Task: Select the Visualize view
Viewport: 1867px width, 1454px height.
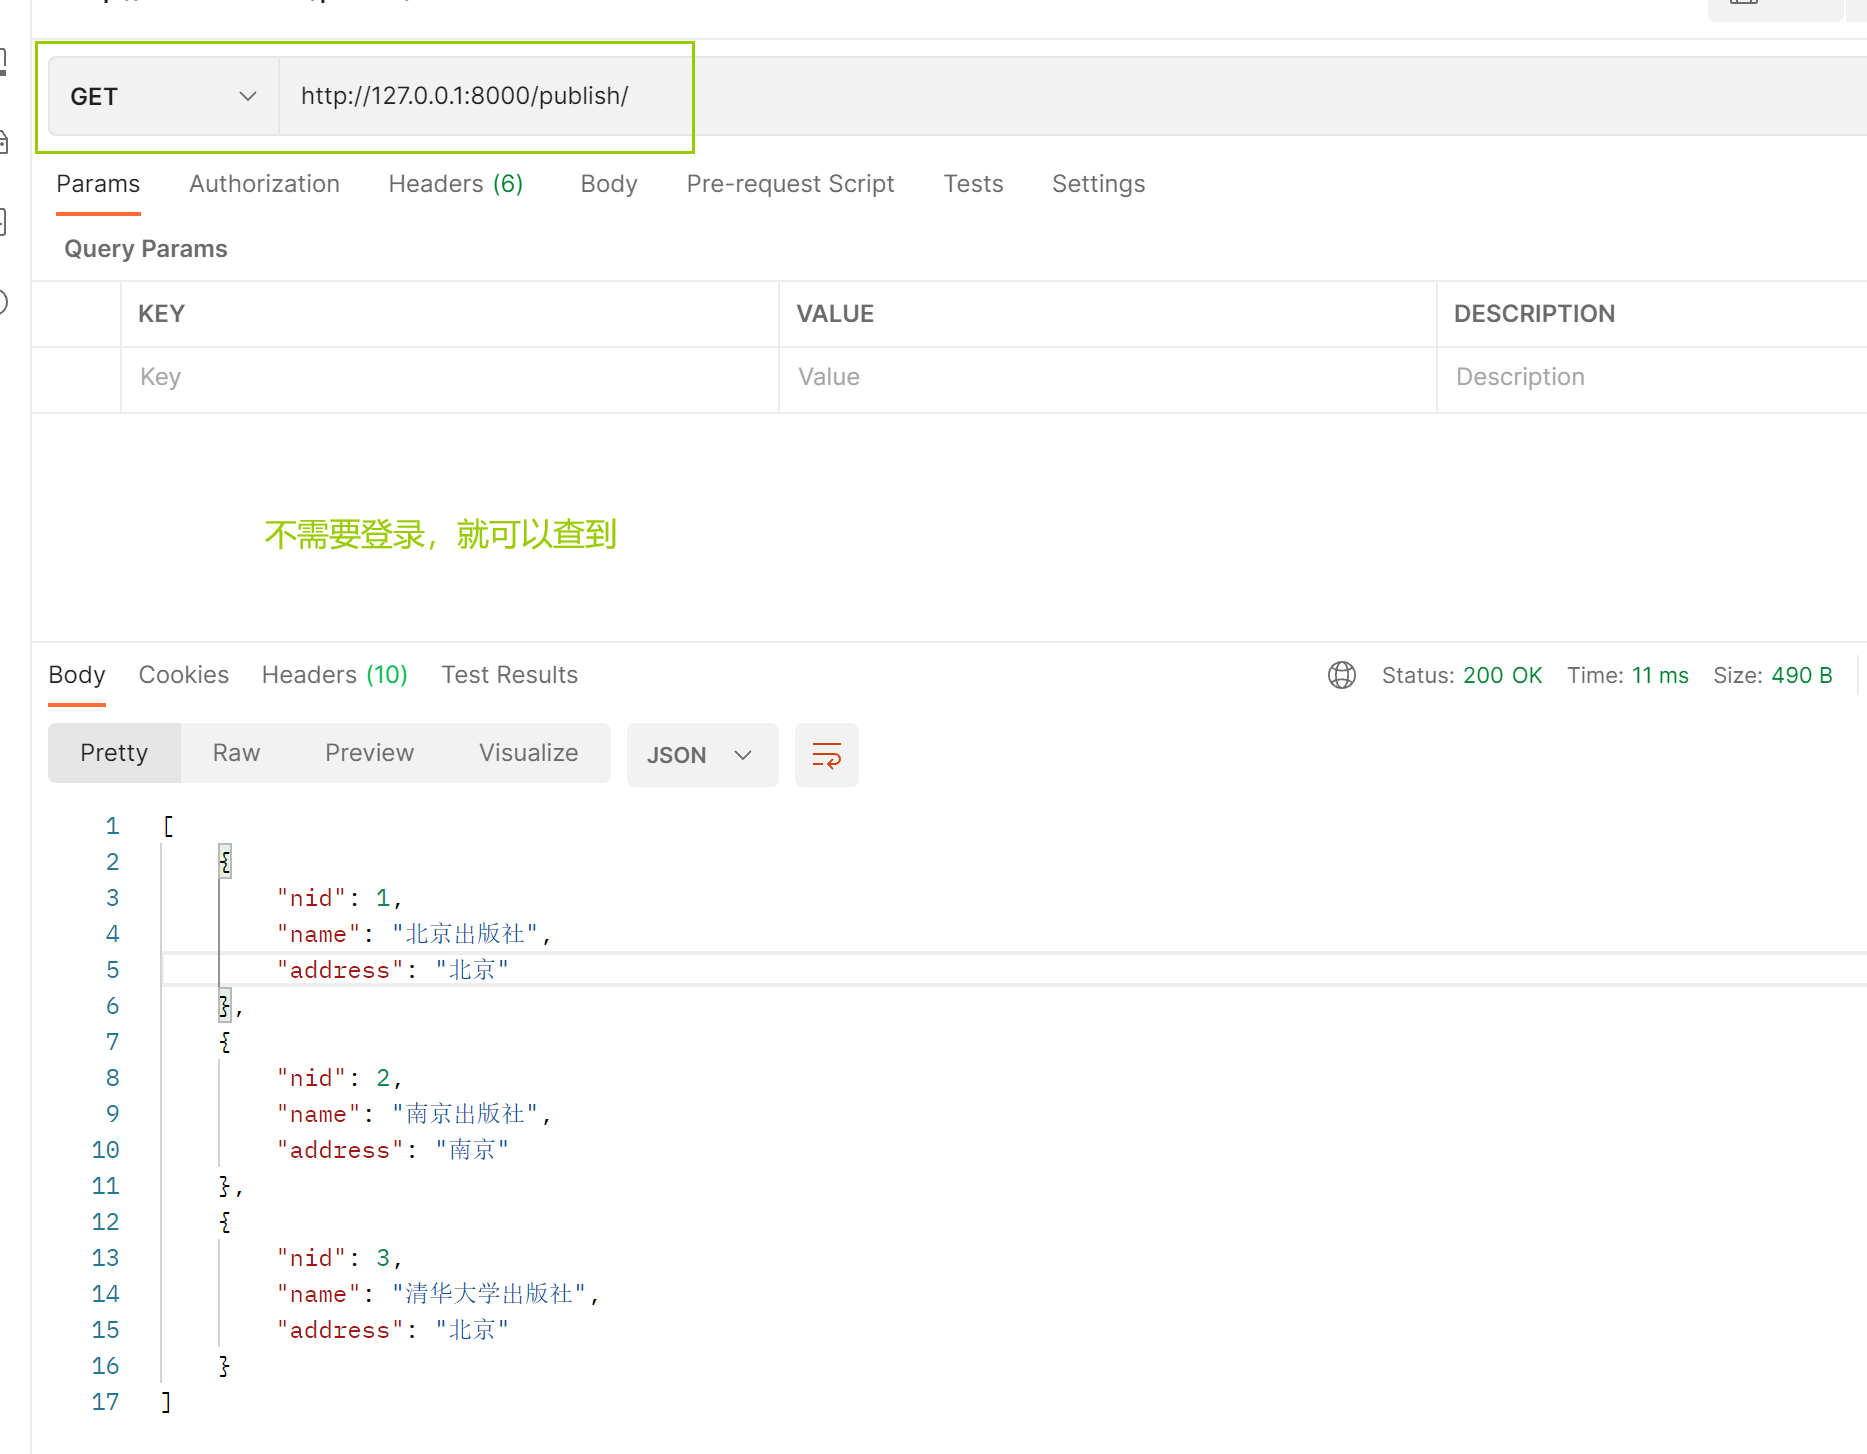Action: [x=528, y=753]
